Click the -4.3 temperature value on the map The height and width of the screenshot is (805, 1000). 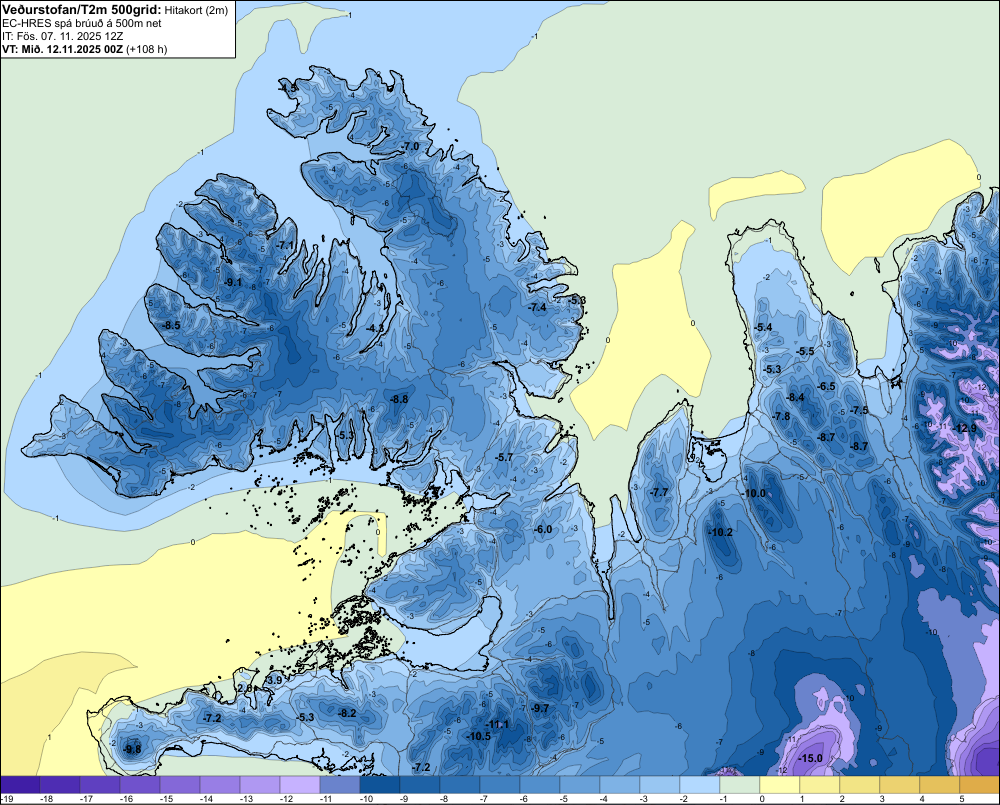point(376,328)
